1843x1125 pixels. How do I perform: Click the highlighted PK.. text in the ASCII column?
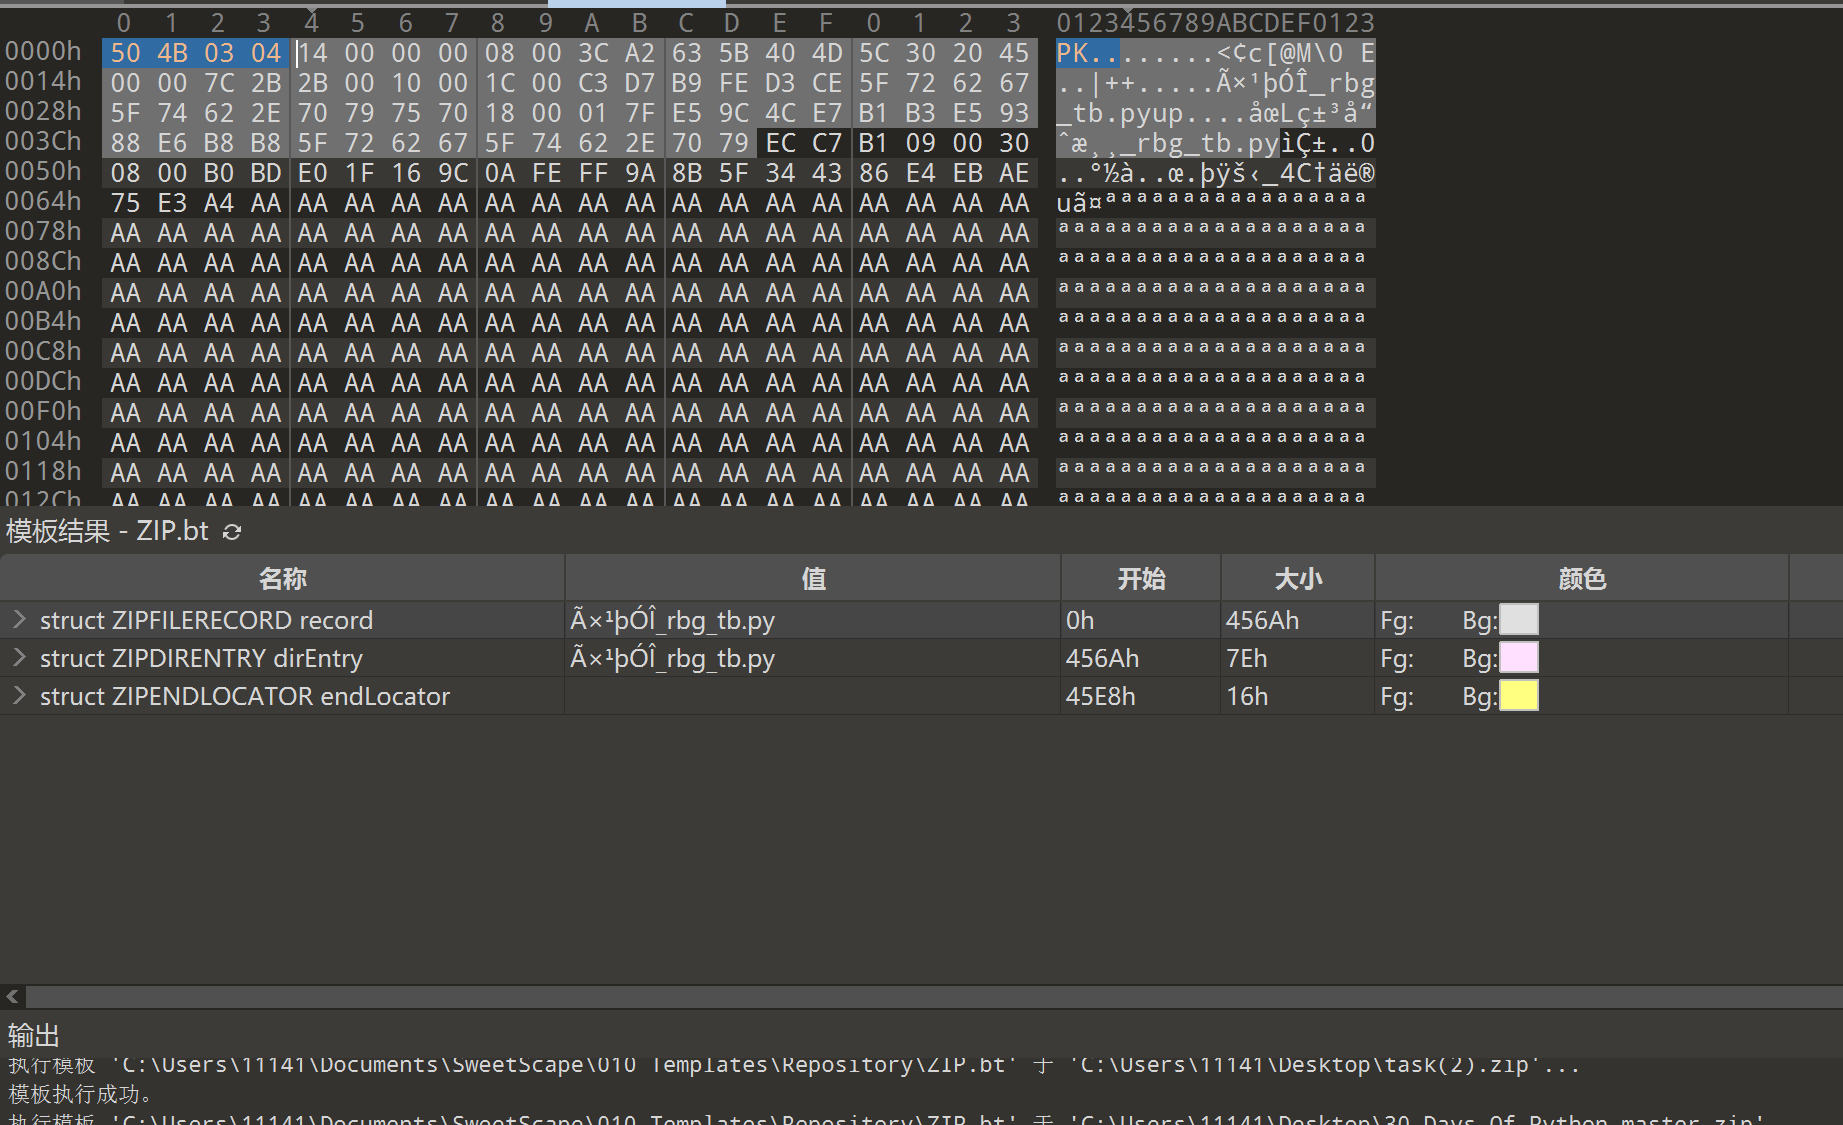1087,53
